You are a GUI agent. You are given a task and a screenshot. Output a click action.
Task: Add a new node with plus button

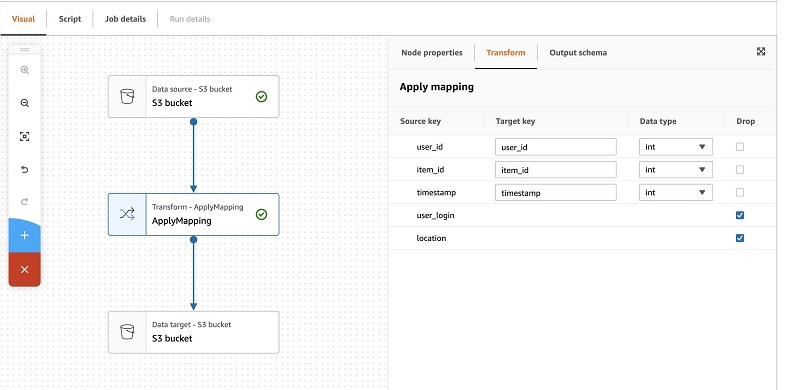click(x=24, y=235)
